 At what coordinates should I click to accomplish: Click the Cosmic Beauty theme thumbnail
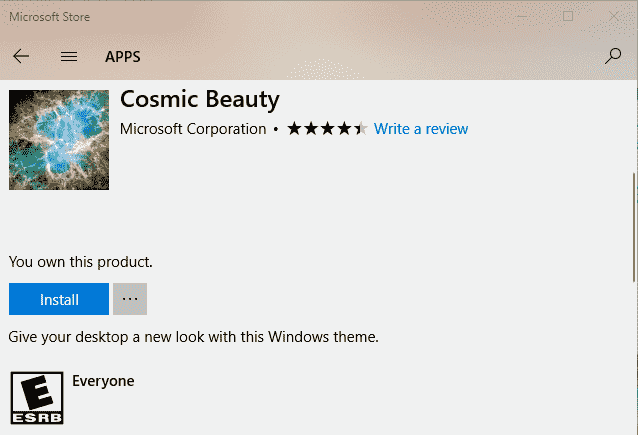[59, 140]
